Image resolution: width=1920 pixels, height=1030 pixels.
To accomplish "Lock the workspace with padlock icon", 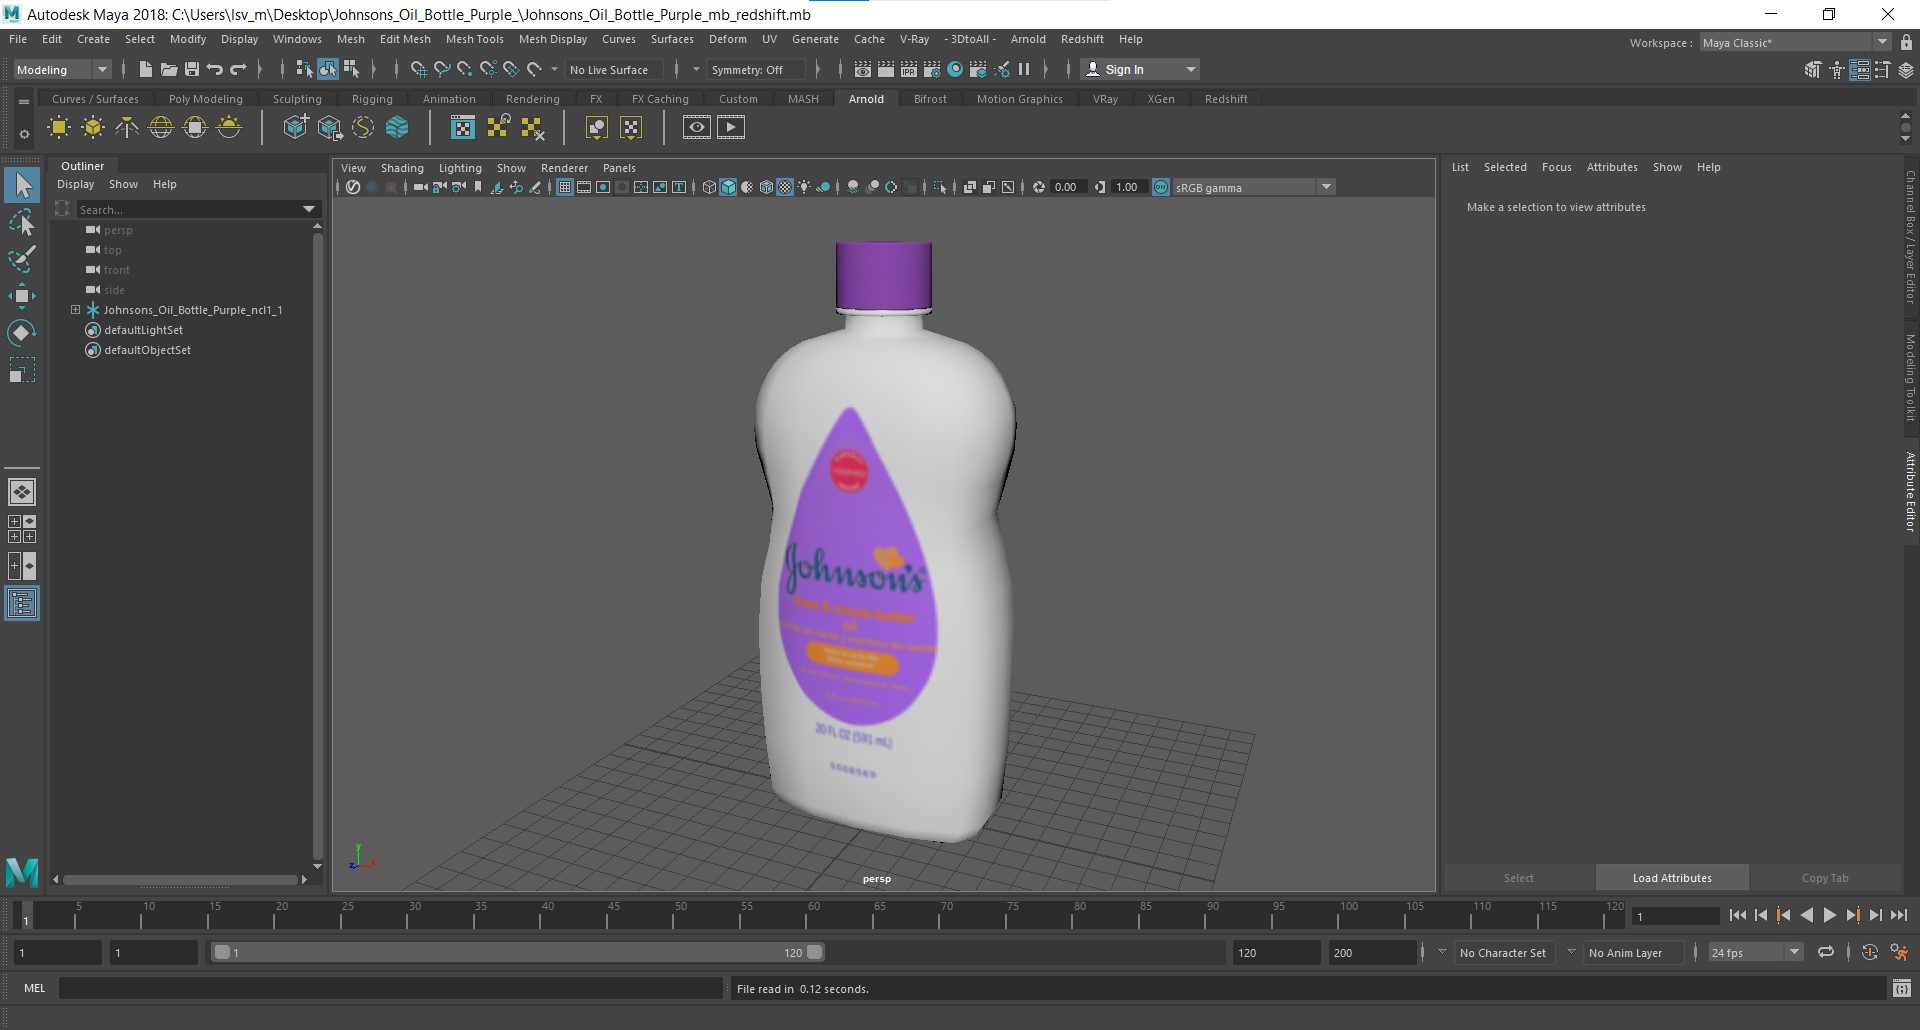I will (1906, 42).
